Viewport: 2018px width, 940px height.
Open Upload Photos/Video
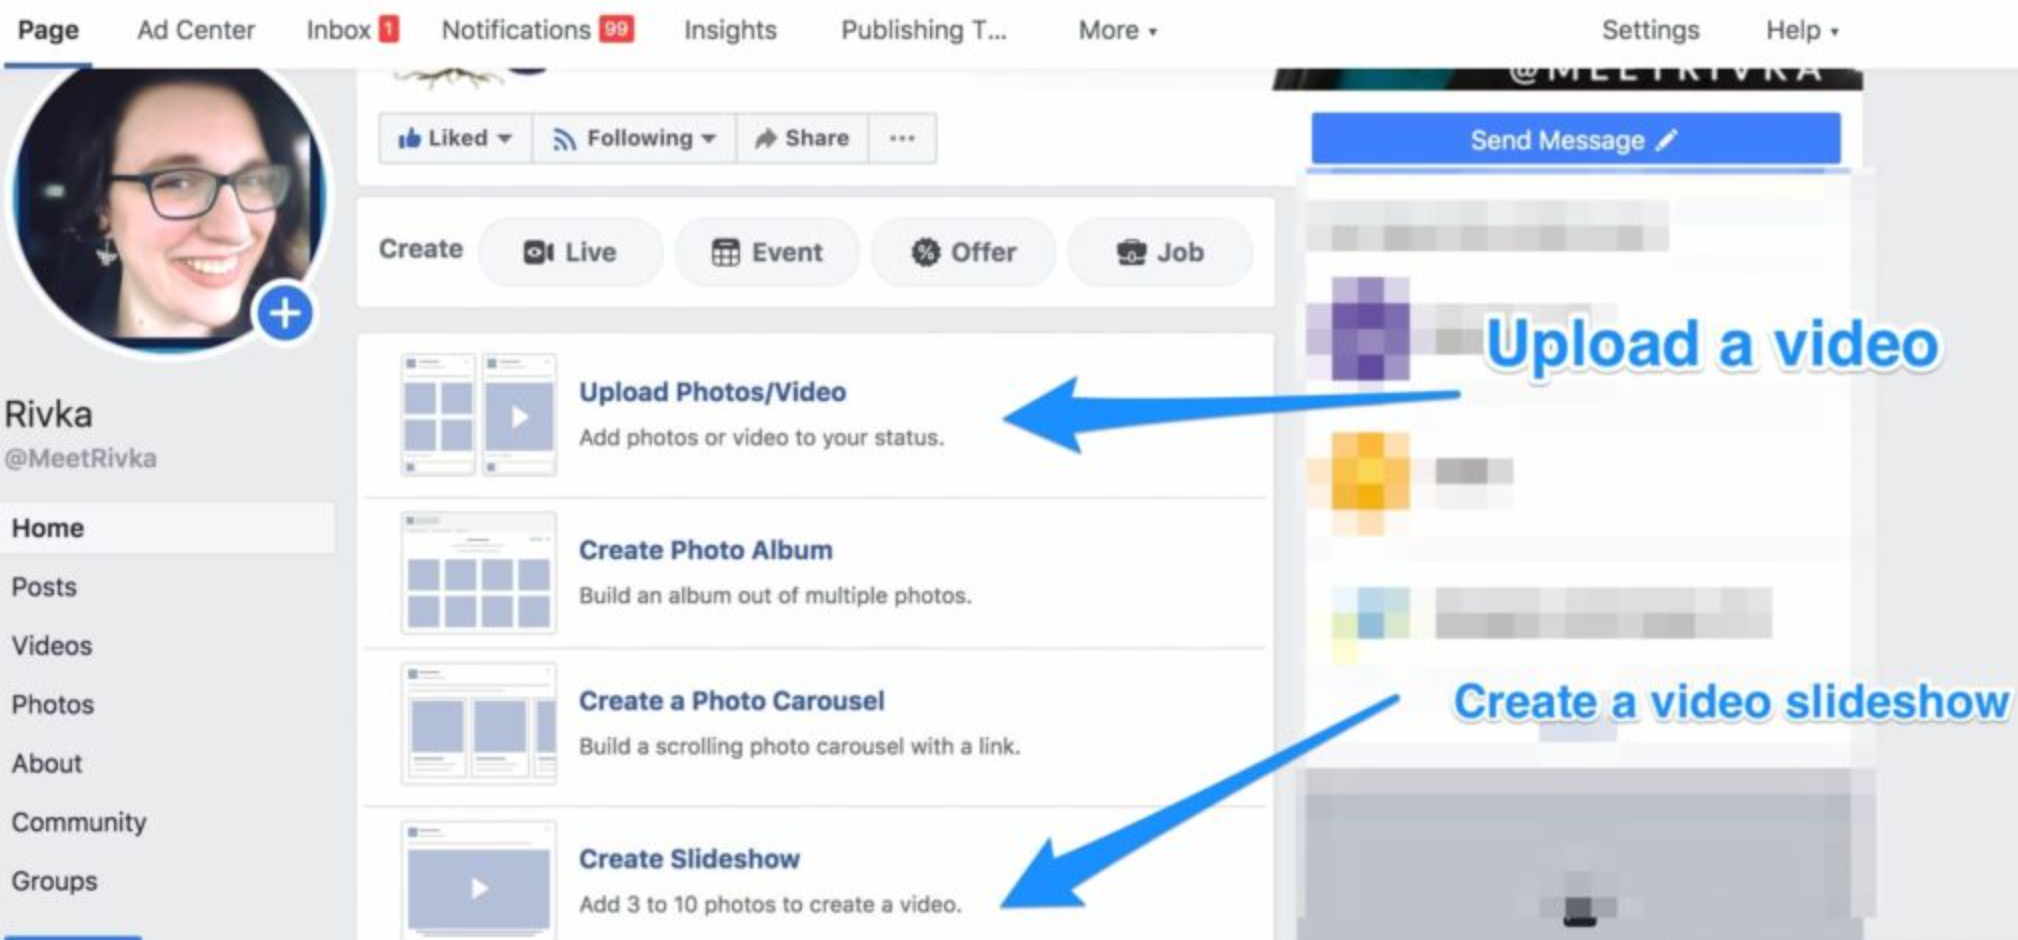tap(712, 391)
